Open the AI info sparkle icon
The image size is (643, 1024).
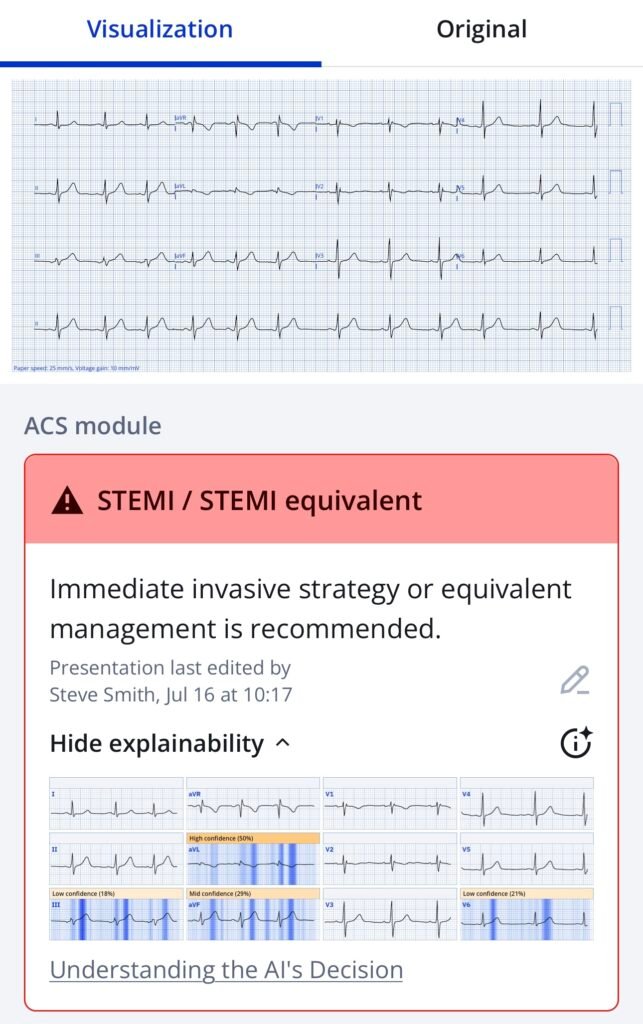point(577,743)
